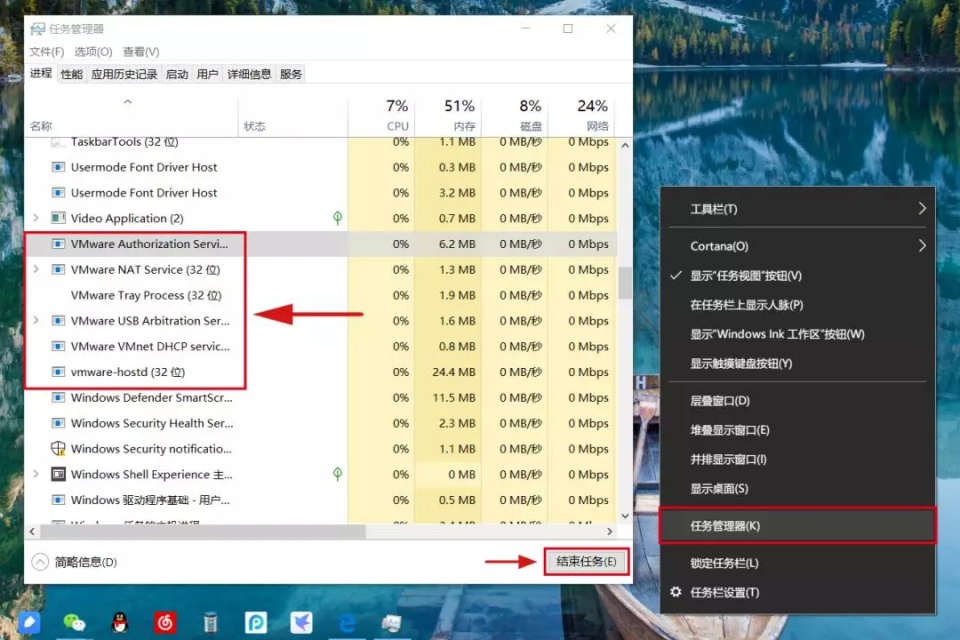Open the blue bird app on the taskbar
This screenshot has height=640, width=960.
pyautogui.click(x=301, y=623)
